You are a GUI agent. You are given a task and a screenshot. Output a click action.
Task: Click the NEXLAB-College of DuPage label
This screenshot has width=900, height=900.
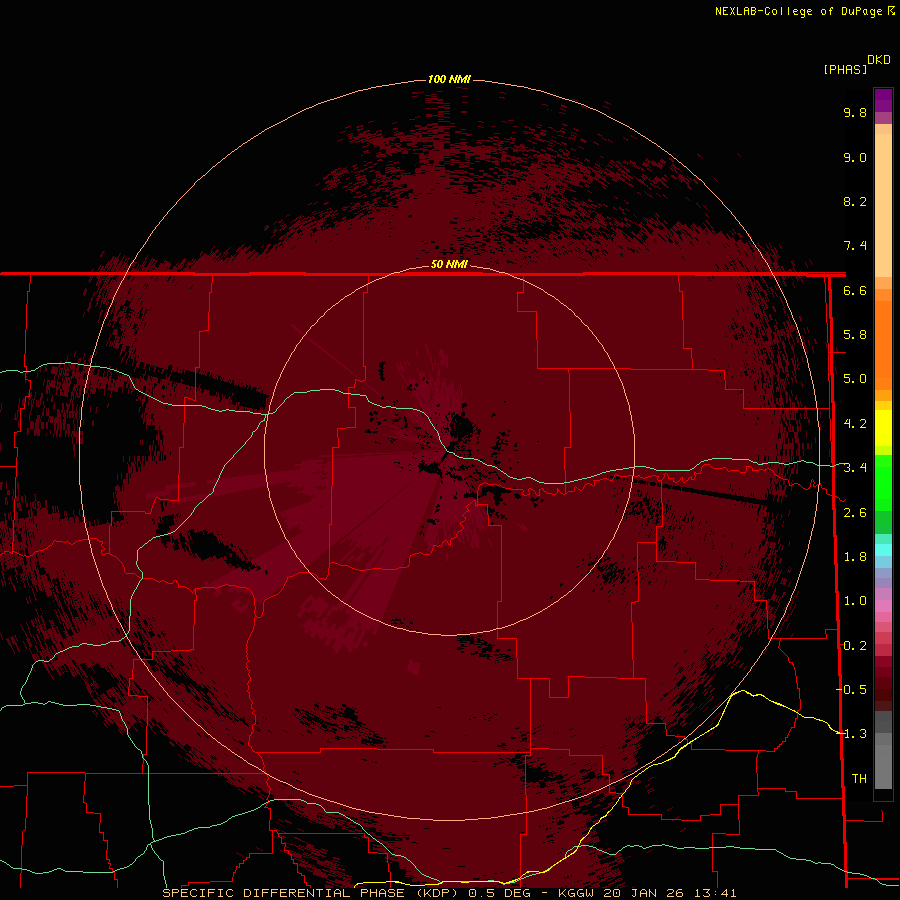click(x=798, y=11)
